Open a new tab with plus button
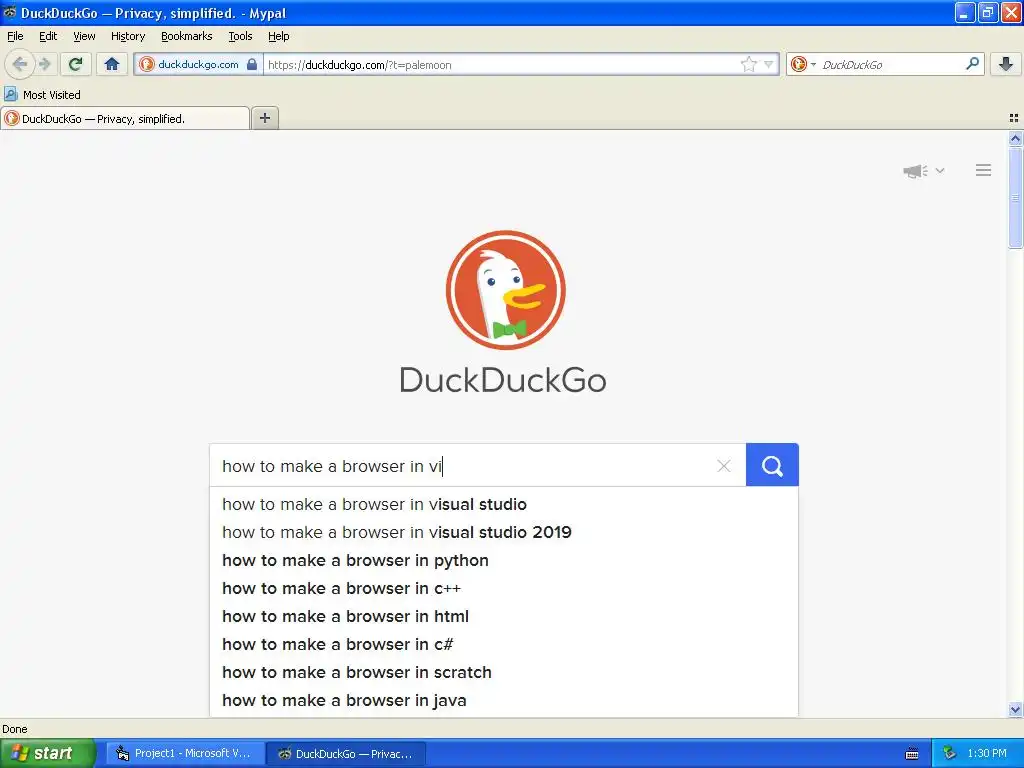This screenshot has height=768, width=1024. coord(264,118)
